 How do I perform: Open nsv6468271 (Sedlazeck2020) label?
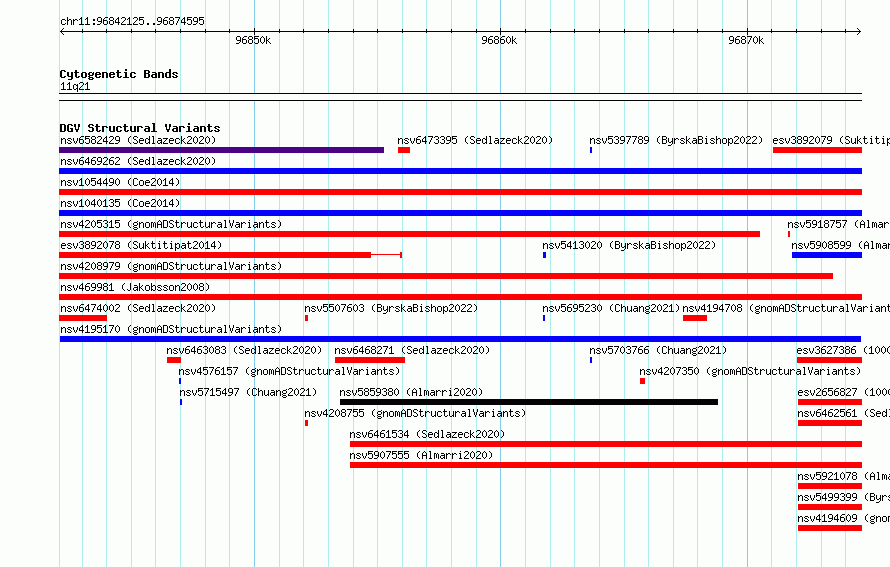412,350
